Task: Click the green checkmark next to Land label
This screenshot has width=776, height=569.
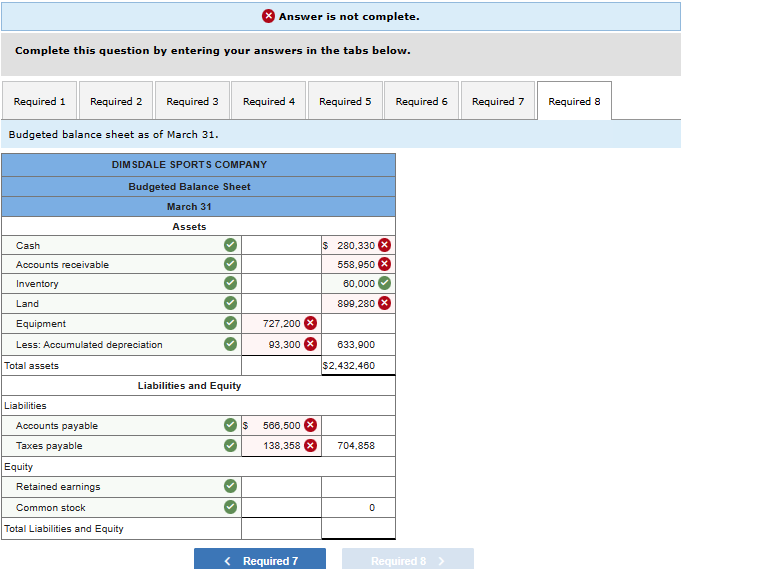Action: (230, 303)
